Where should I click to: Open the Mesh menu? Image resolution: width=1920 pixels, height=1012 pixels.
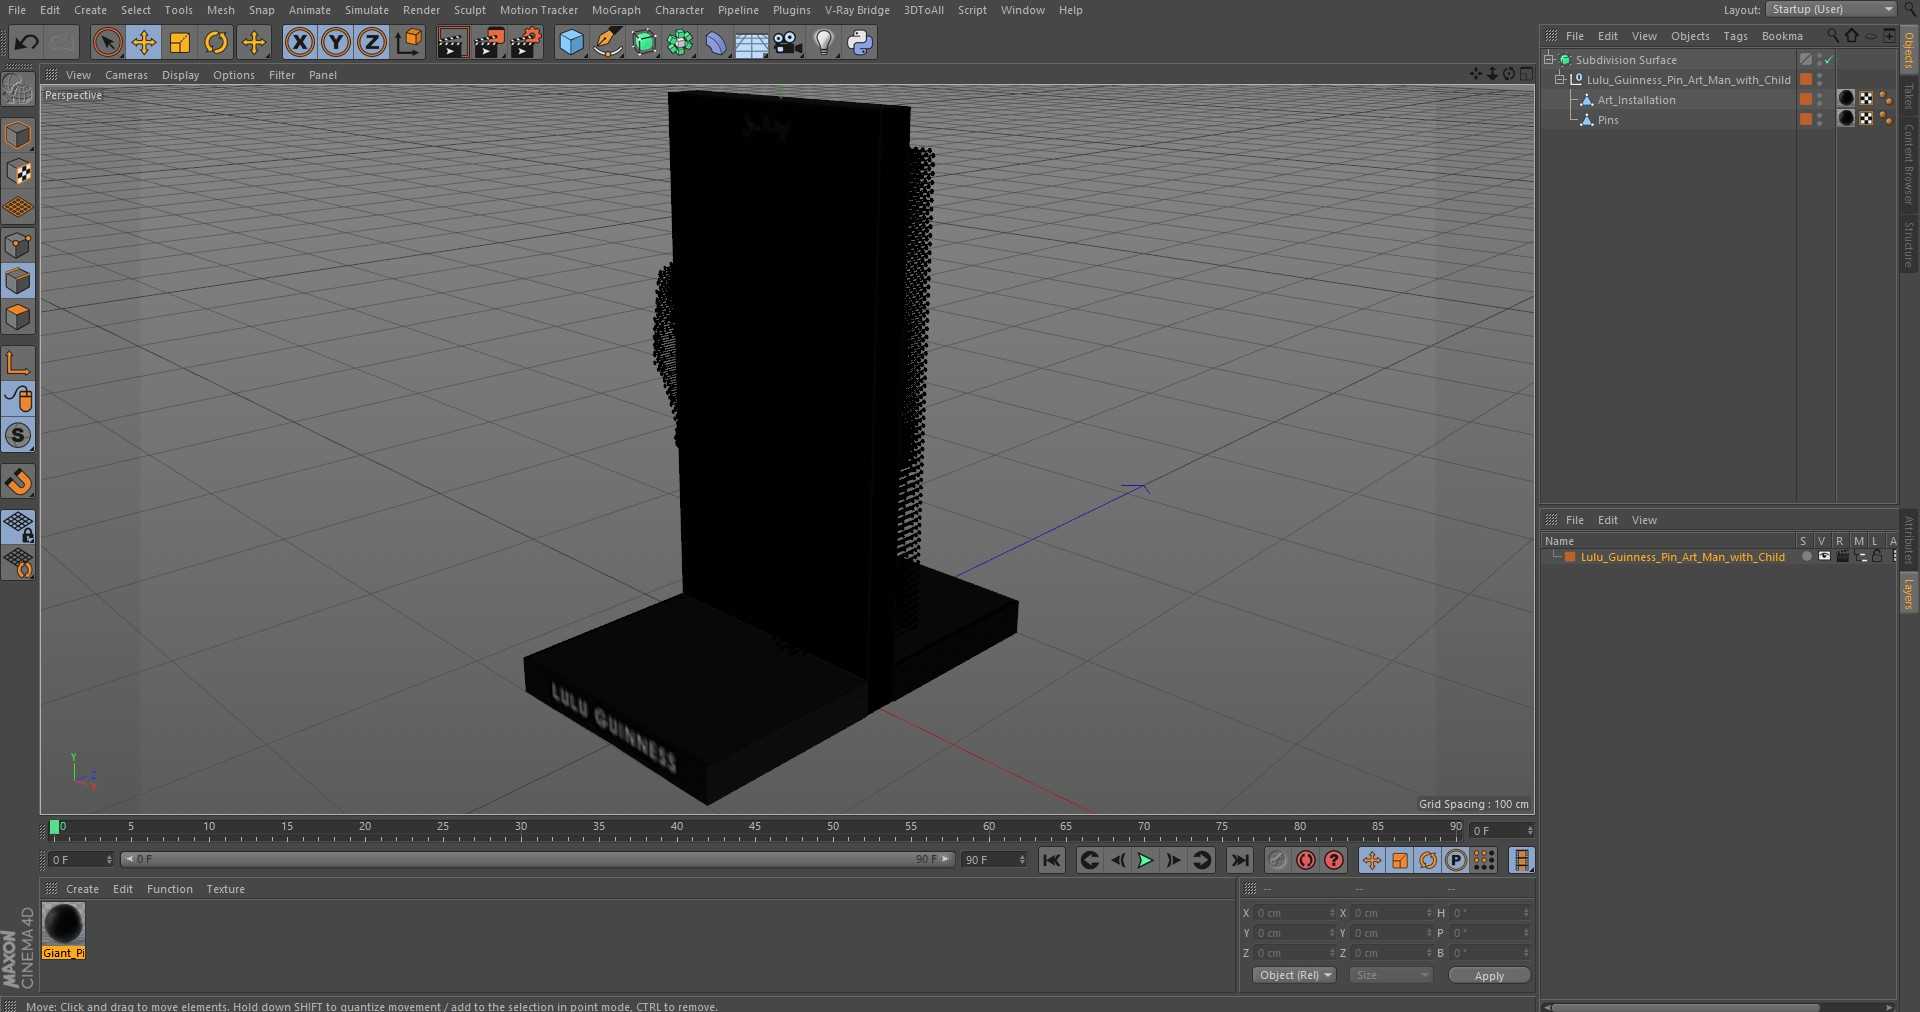click(220, 10)
